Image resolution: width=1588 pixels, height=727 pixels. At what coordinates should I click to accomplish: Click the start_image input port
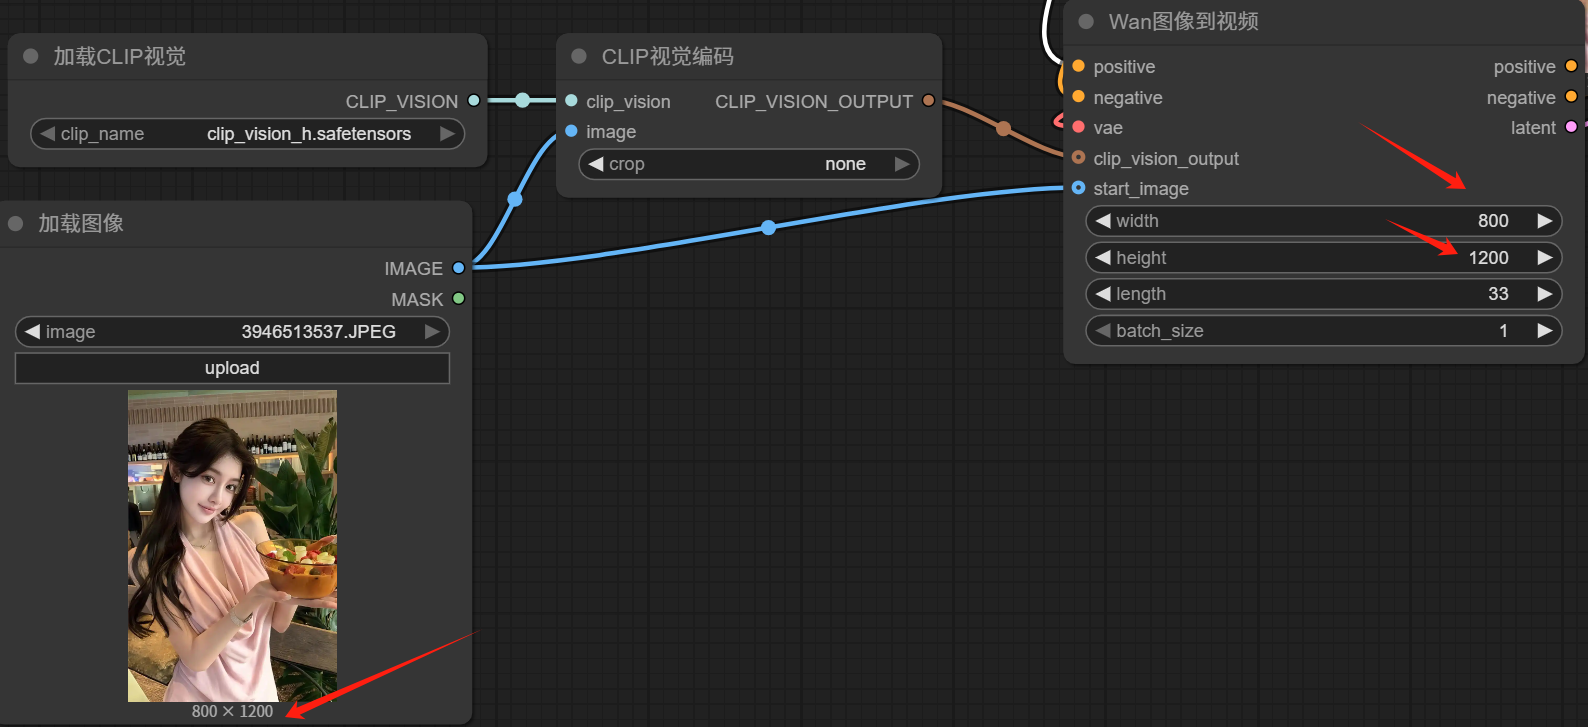click(x=1078, y=188)
